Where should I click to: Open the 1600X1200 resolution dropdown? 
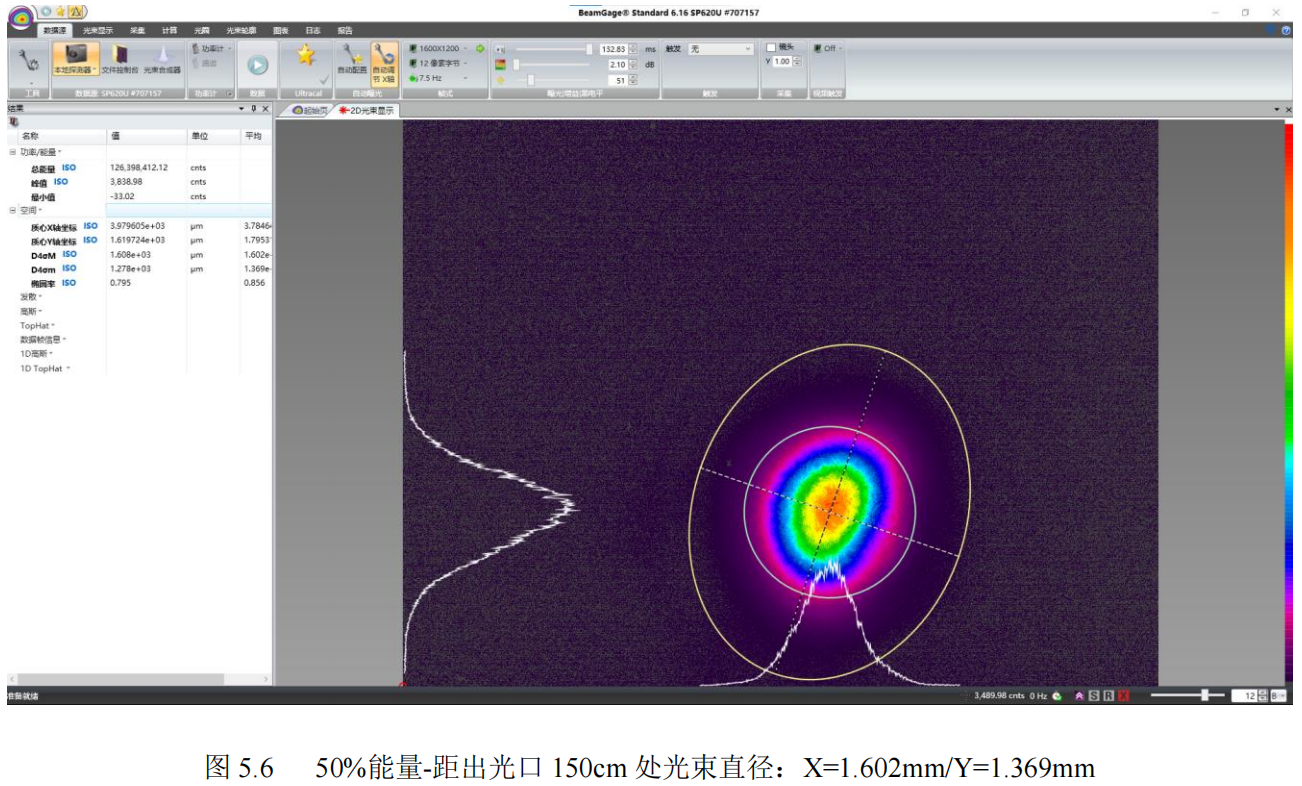440,48
